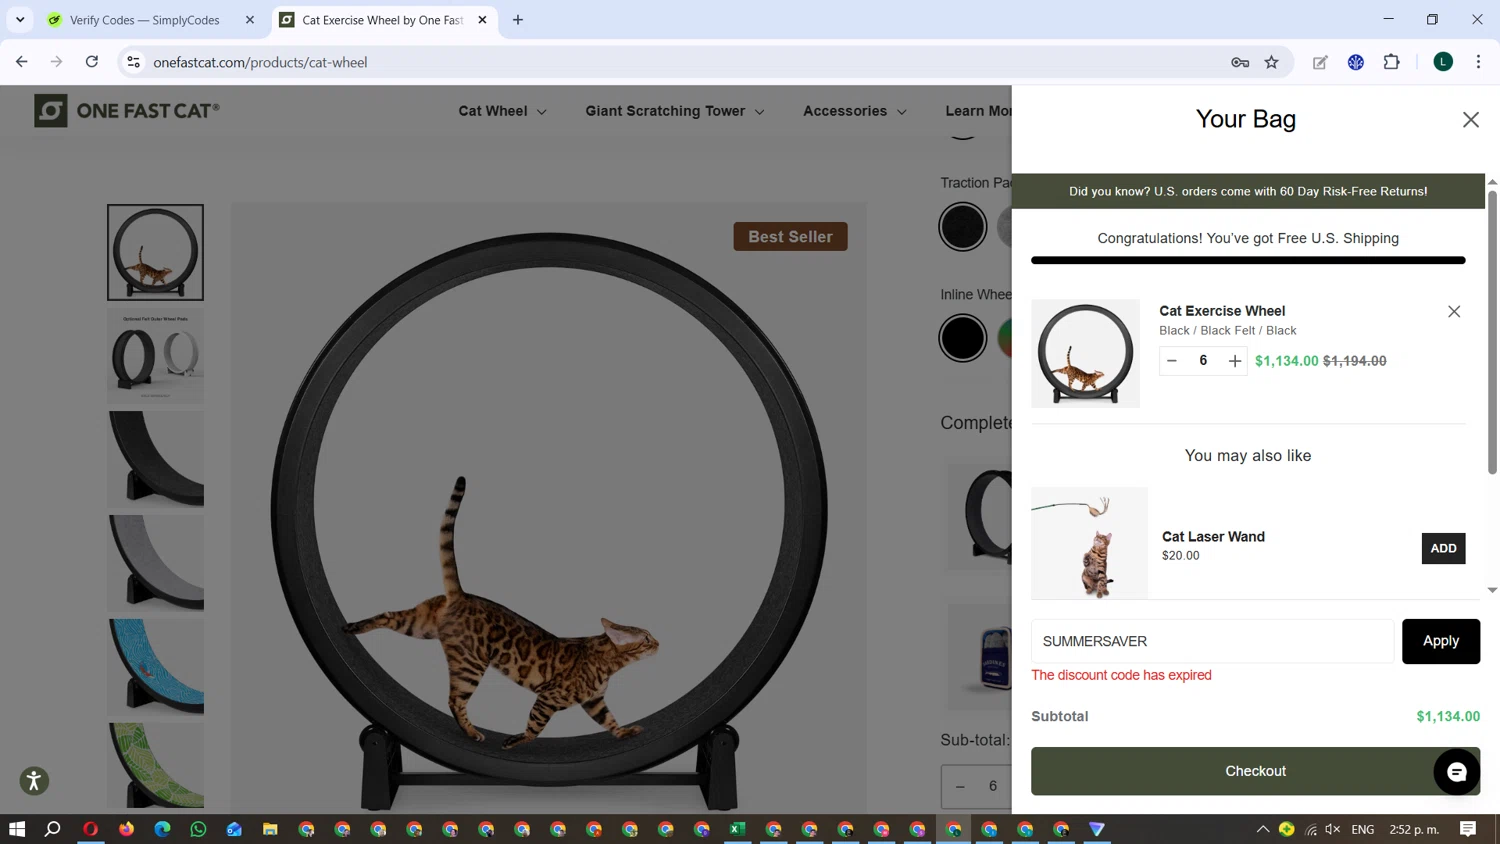Expand the Cat Wheel menu
Image resolution: width=1500 pixels, height=844 pixels.
point(502,111)
